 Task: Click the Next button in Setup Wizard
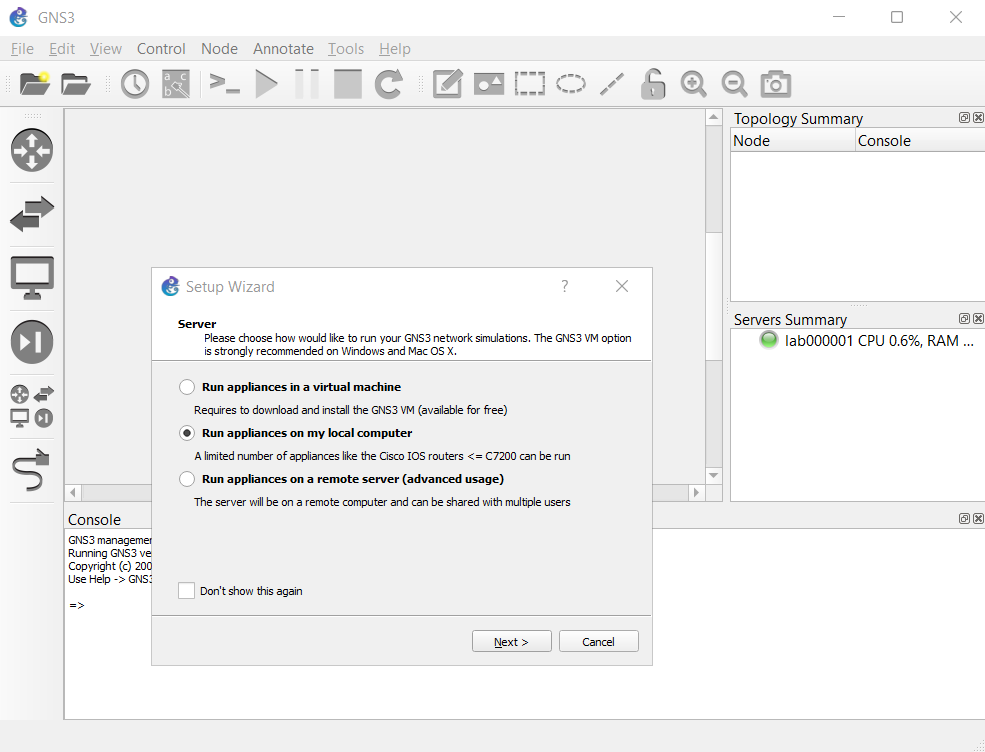pos(511,642)
